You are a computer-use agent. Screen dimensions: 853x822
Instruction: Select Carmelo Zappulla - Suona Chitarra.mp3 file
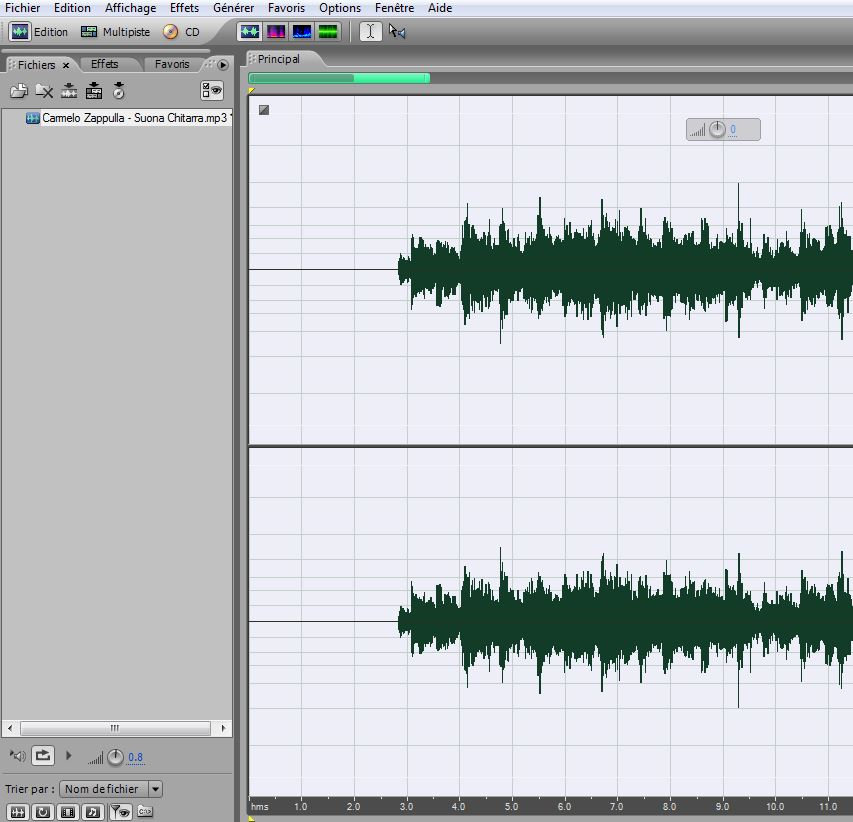(x=128, y=118)
